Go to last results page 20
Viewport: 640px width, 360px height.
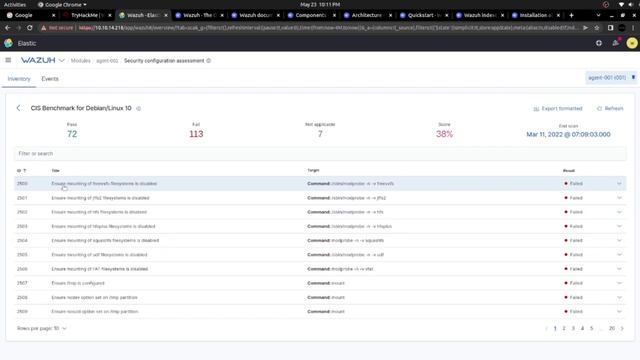tap(611, 328)
